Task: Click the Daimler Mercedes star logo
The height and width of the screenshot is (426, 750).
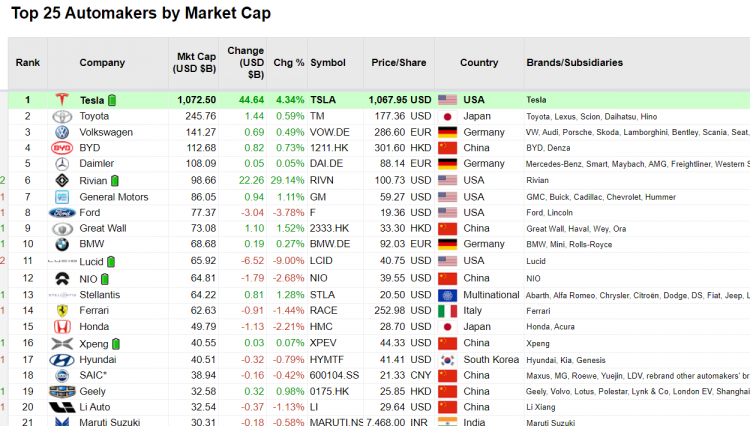Action: tap(62, 164)
